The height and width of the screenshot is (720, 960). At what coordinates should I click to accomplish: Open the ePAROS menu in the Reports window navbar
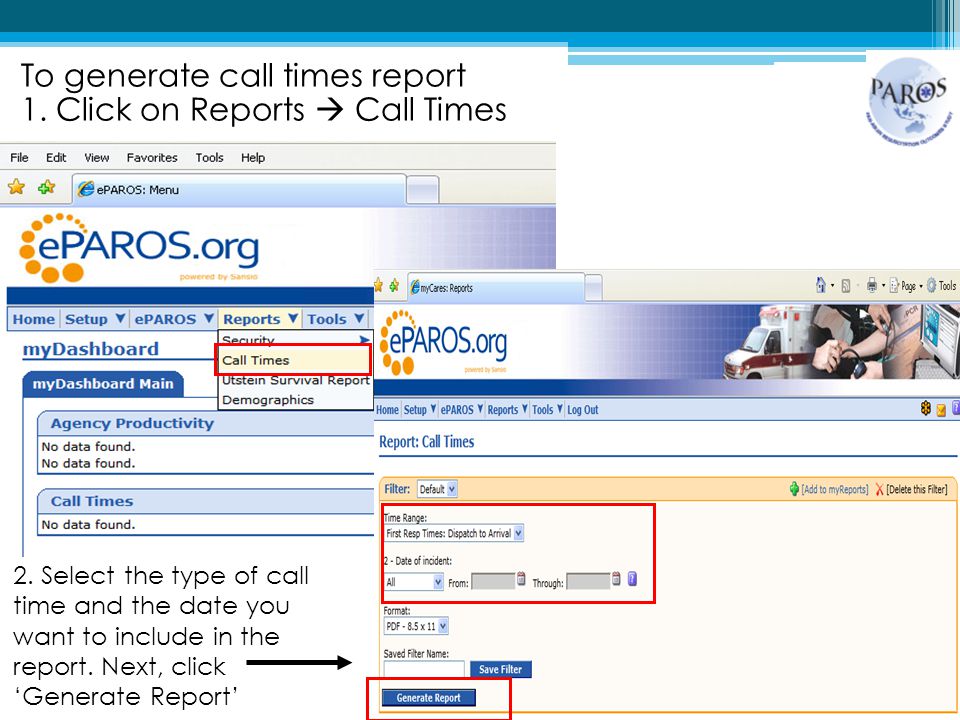(x=462, y=410)
